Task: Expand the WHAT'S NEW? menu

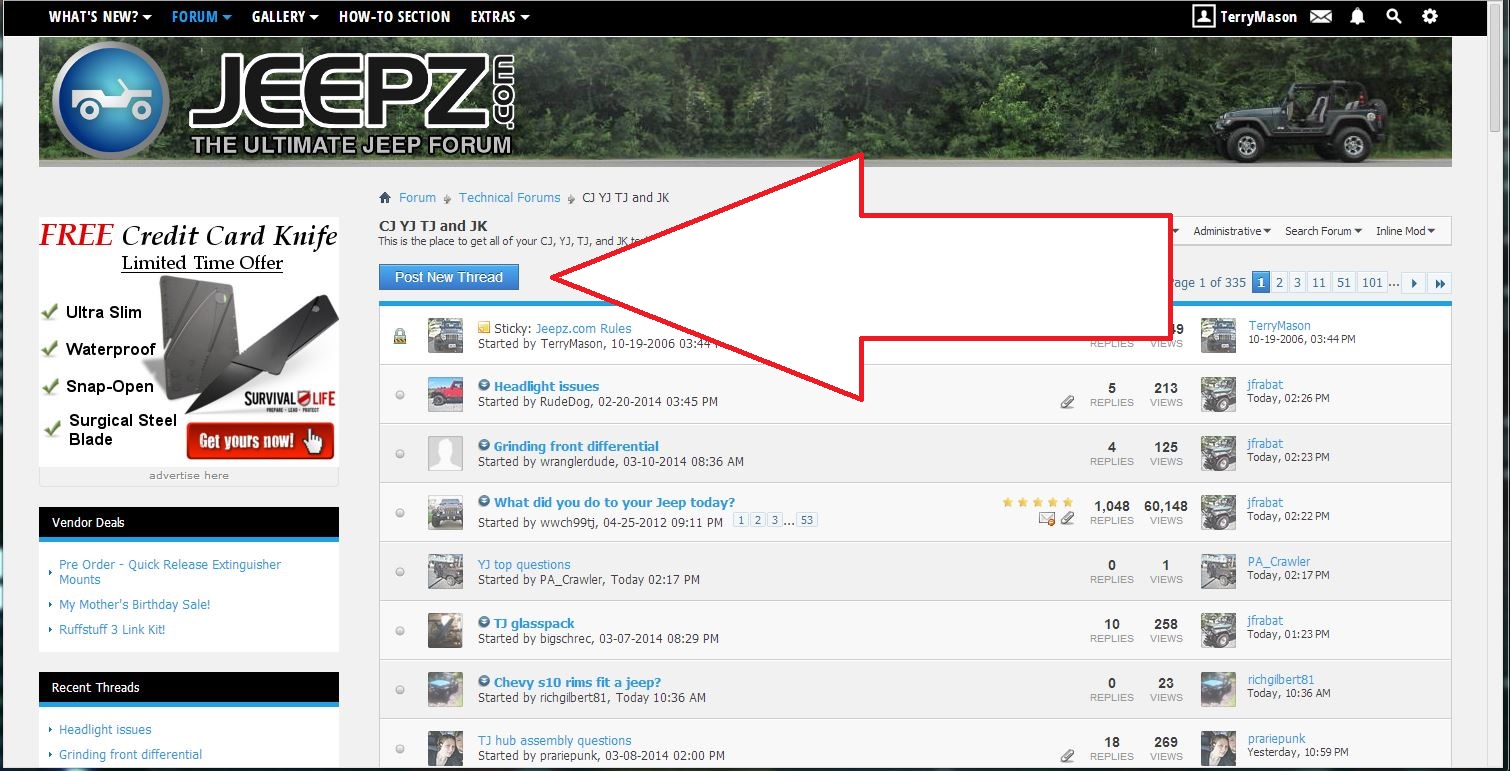Action: point(100,17)
